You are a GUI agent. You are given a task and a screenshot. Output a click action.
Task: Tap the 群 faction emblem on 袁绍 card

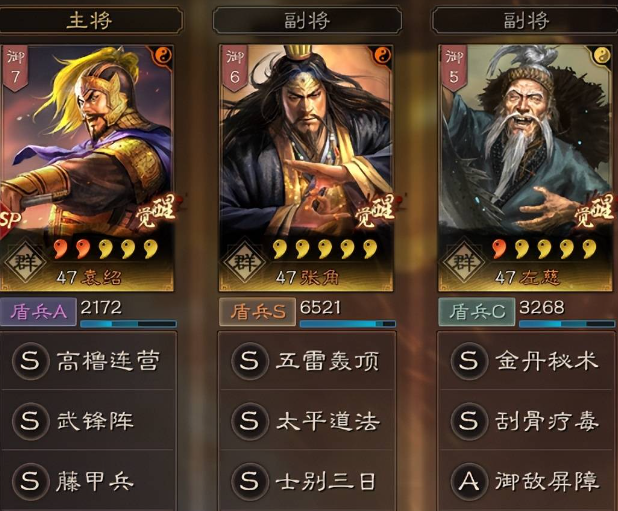24,261
